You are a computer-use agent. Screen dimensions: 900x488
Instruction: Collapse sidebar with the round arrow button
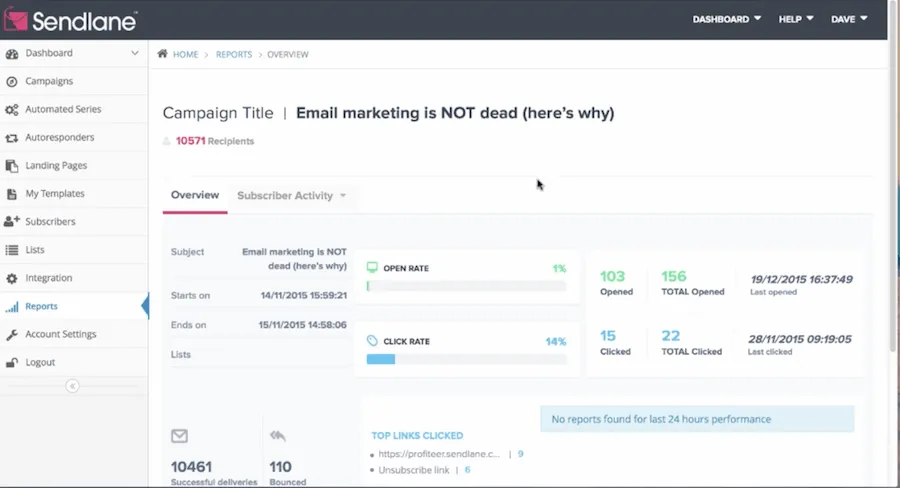(72, 386)
